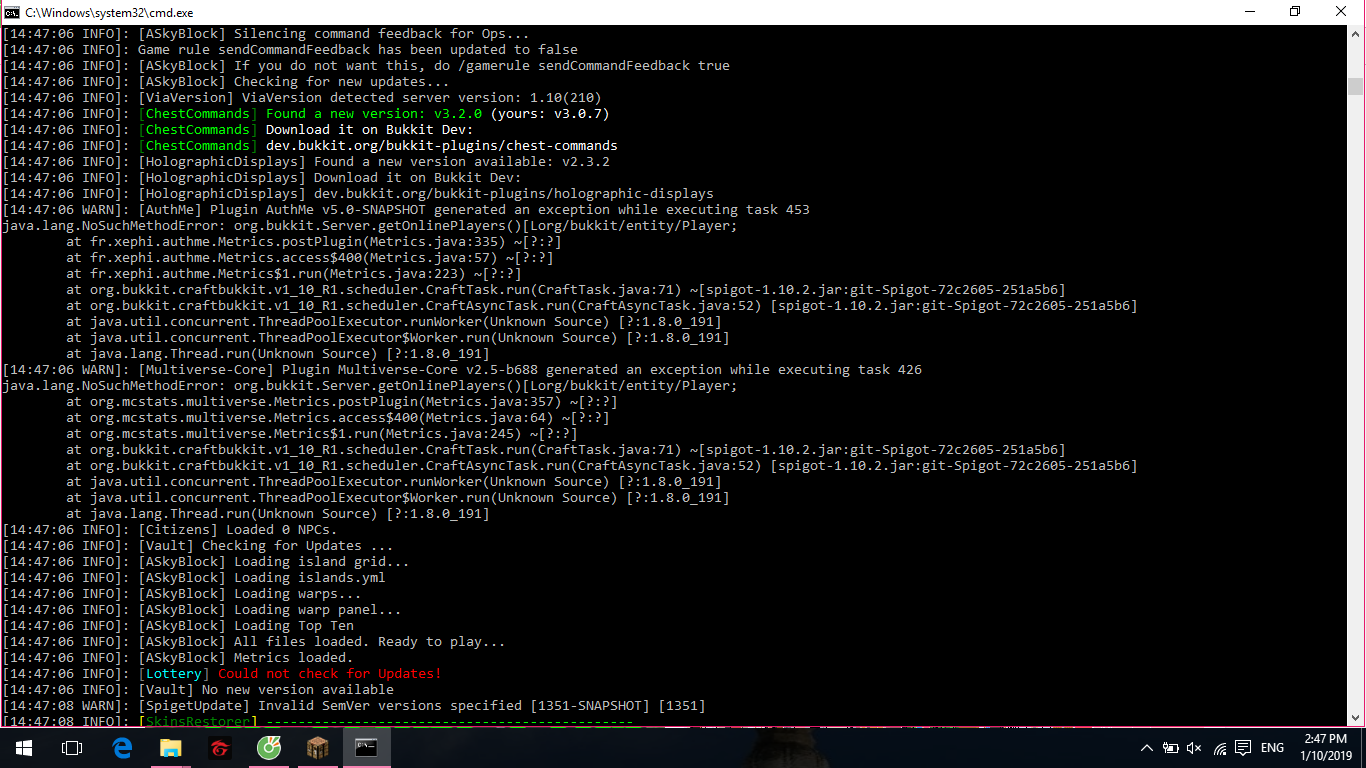Click red 'Could not check for Updates!' text
1366x768 pixels.
330,674
